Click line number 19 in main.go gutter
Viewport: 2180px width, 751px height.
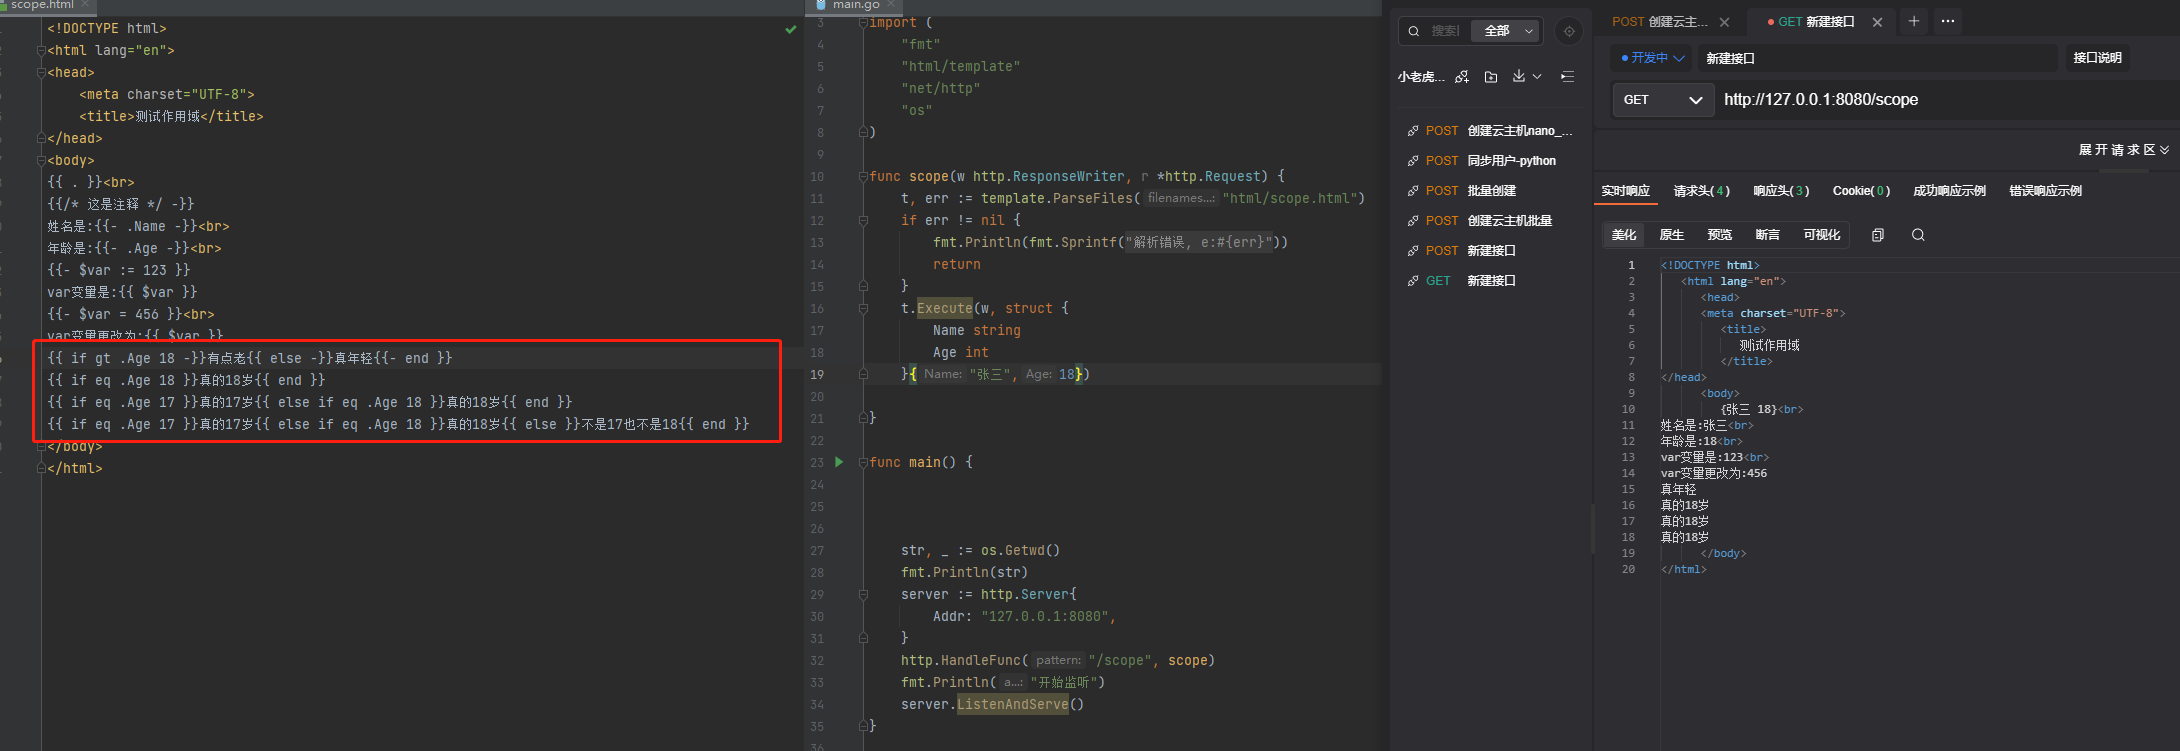click(817, 374)
